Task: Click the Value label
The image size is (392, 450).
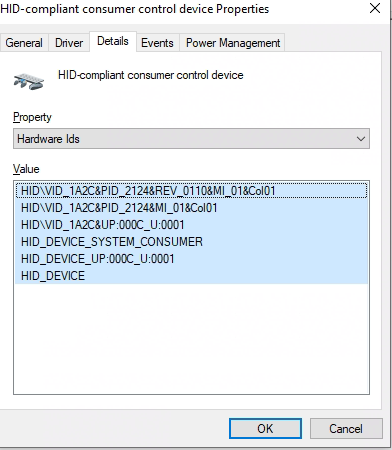Action: 26,169
